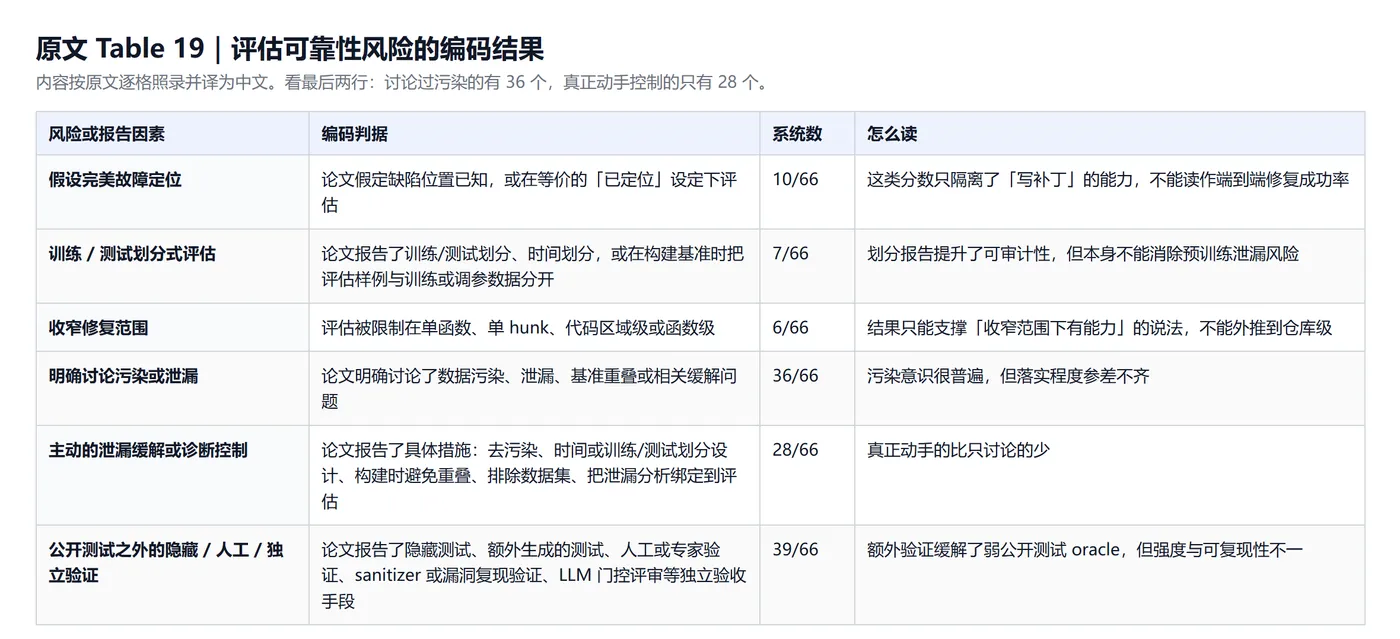The image size is (1400, 639).
Task: Click the '收窄修复范围' row label
Action: 99,328
